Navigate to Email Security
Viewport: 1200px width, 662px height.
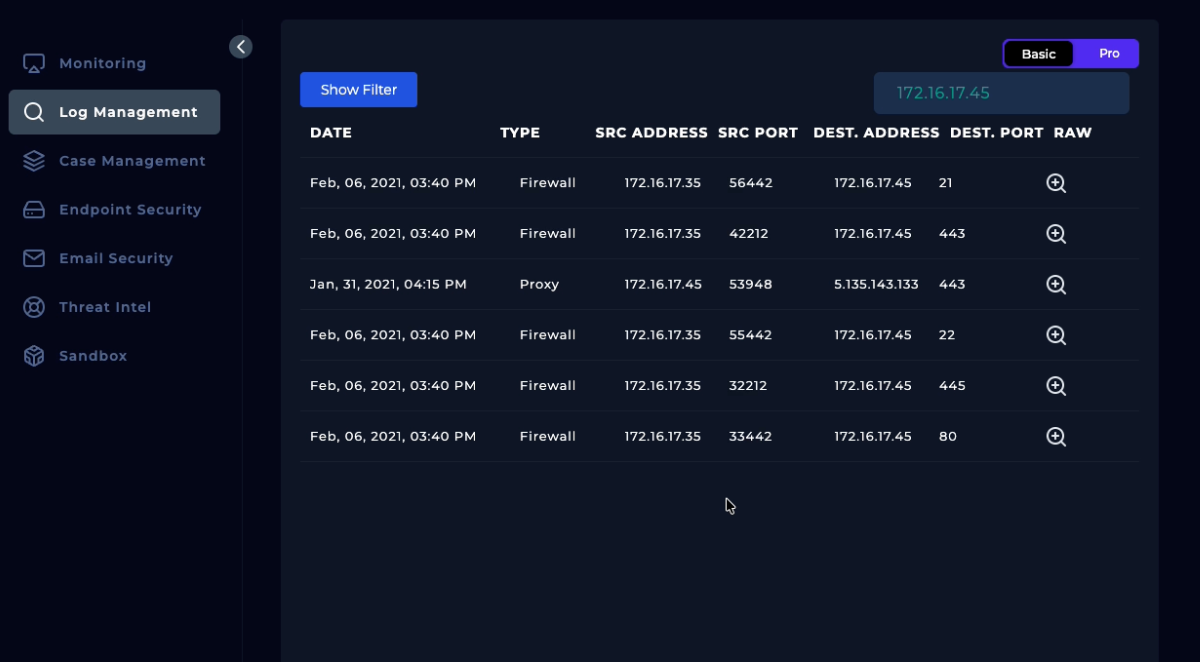[115, 258]
